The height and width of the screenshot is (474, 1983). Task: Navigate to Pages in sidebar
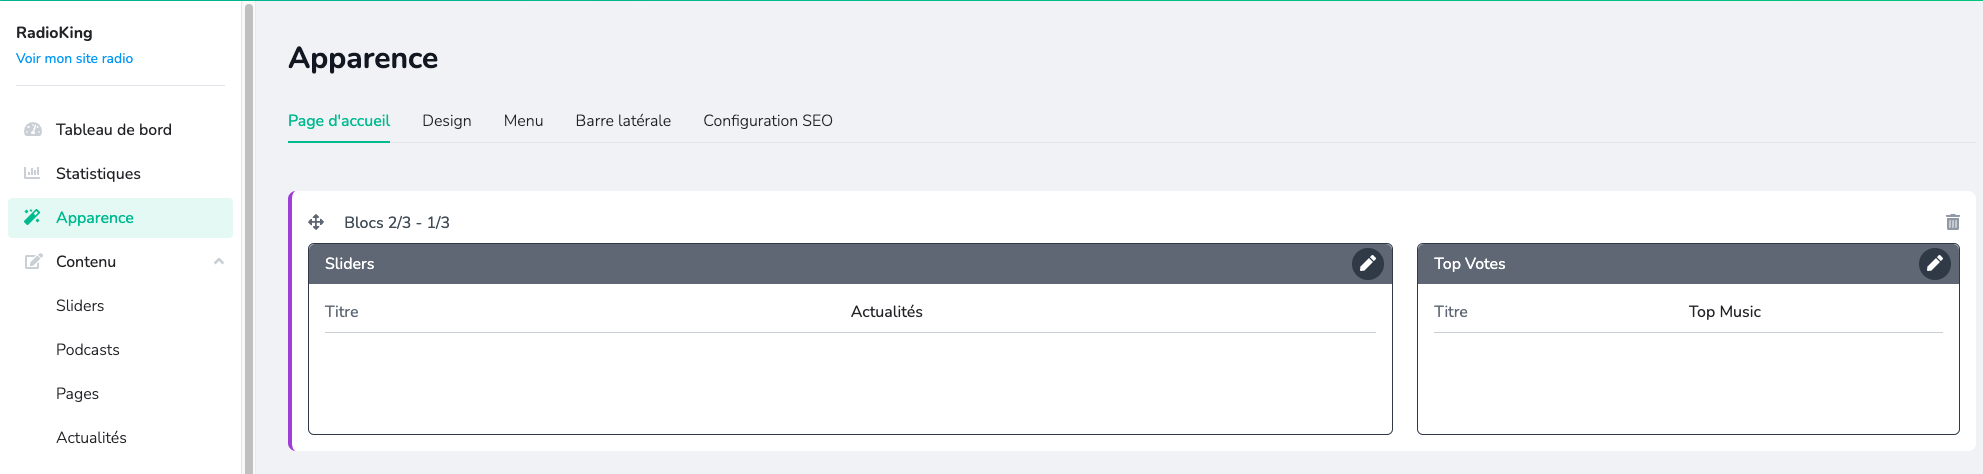[77, 393]
